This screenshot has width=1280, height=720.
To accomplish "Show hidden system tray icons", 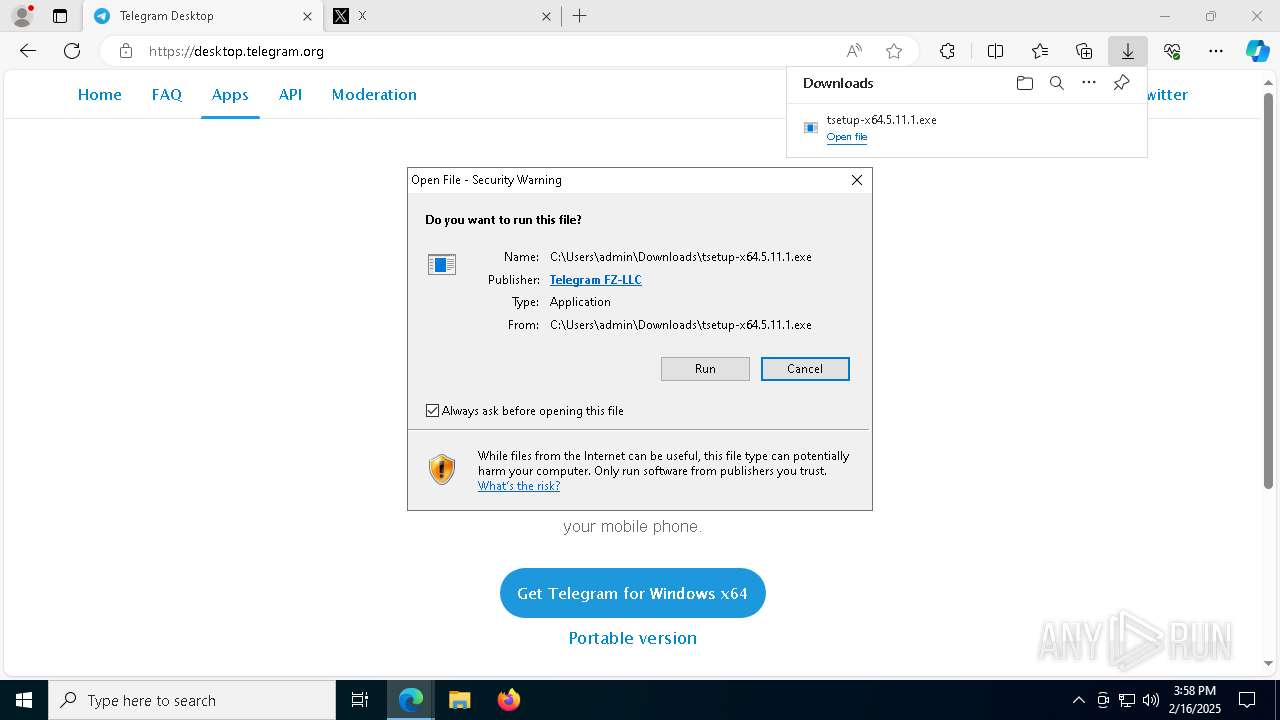I will [x=1078, y=700].
